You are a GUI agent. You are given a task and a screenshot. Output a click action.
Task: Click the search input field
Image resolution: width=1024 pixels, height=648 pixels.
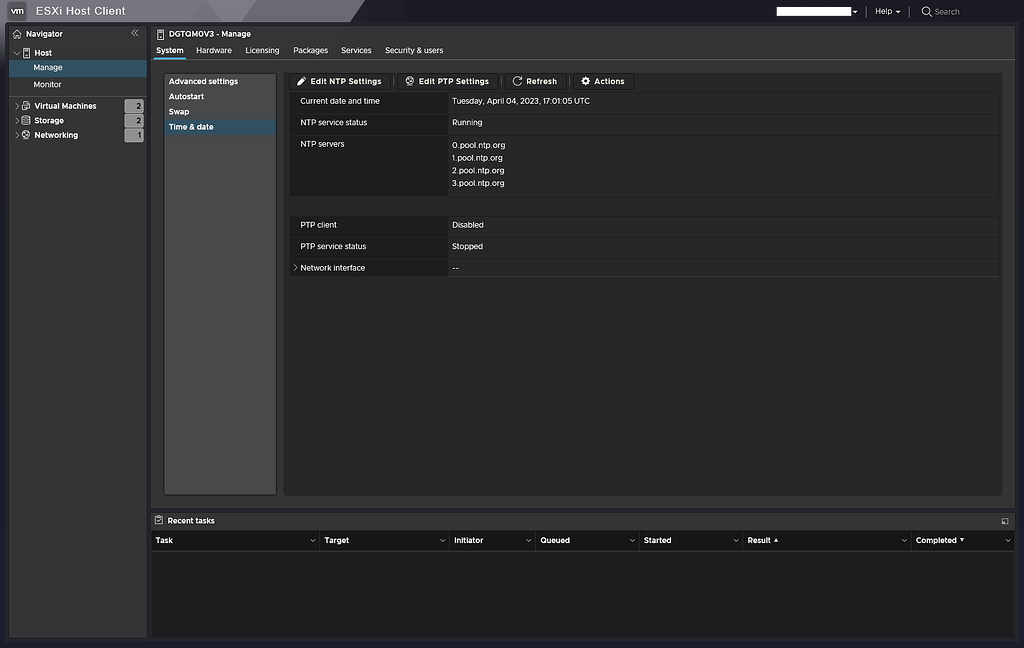pyautogui.click(x=950, y=11)
